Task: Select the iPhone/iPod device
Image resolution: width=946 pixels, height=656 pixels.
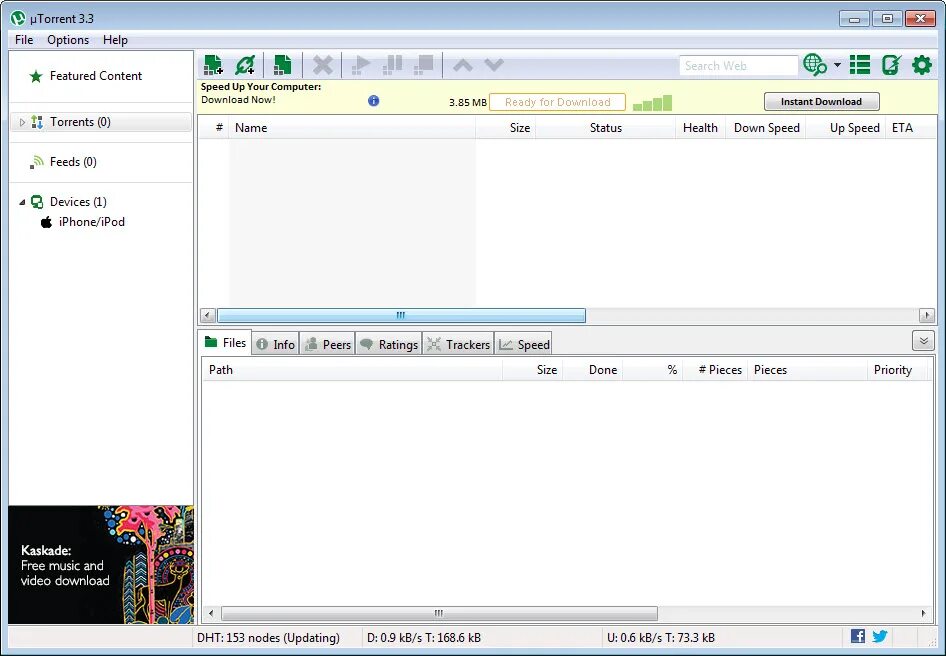Action: pyautogui.click(x=92, y=222)
